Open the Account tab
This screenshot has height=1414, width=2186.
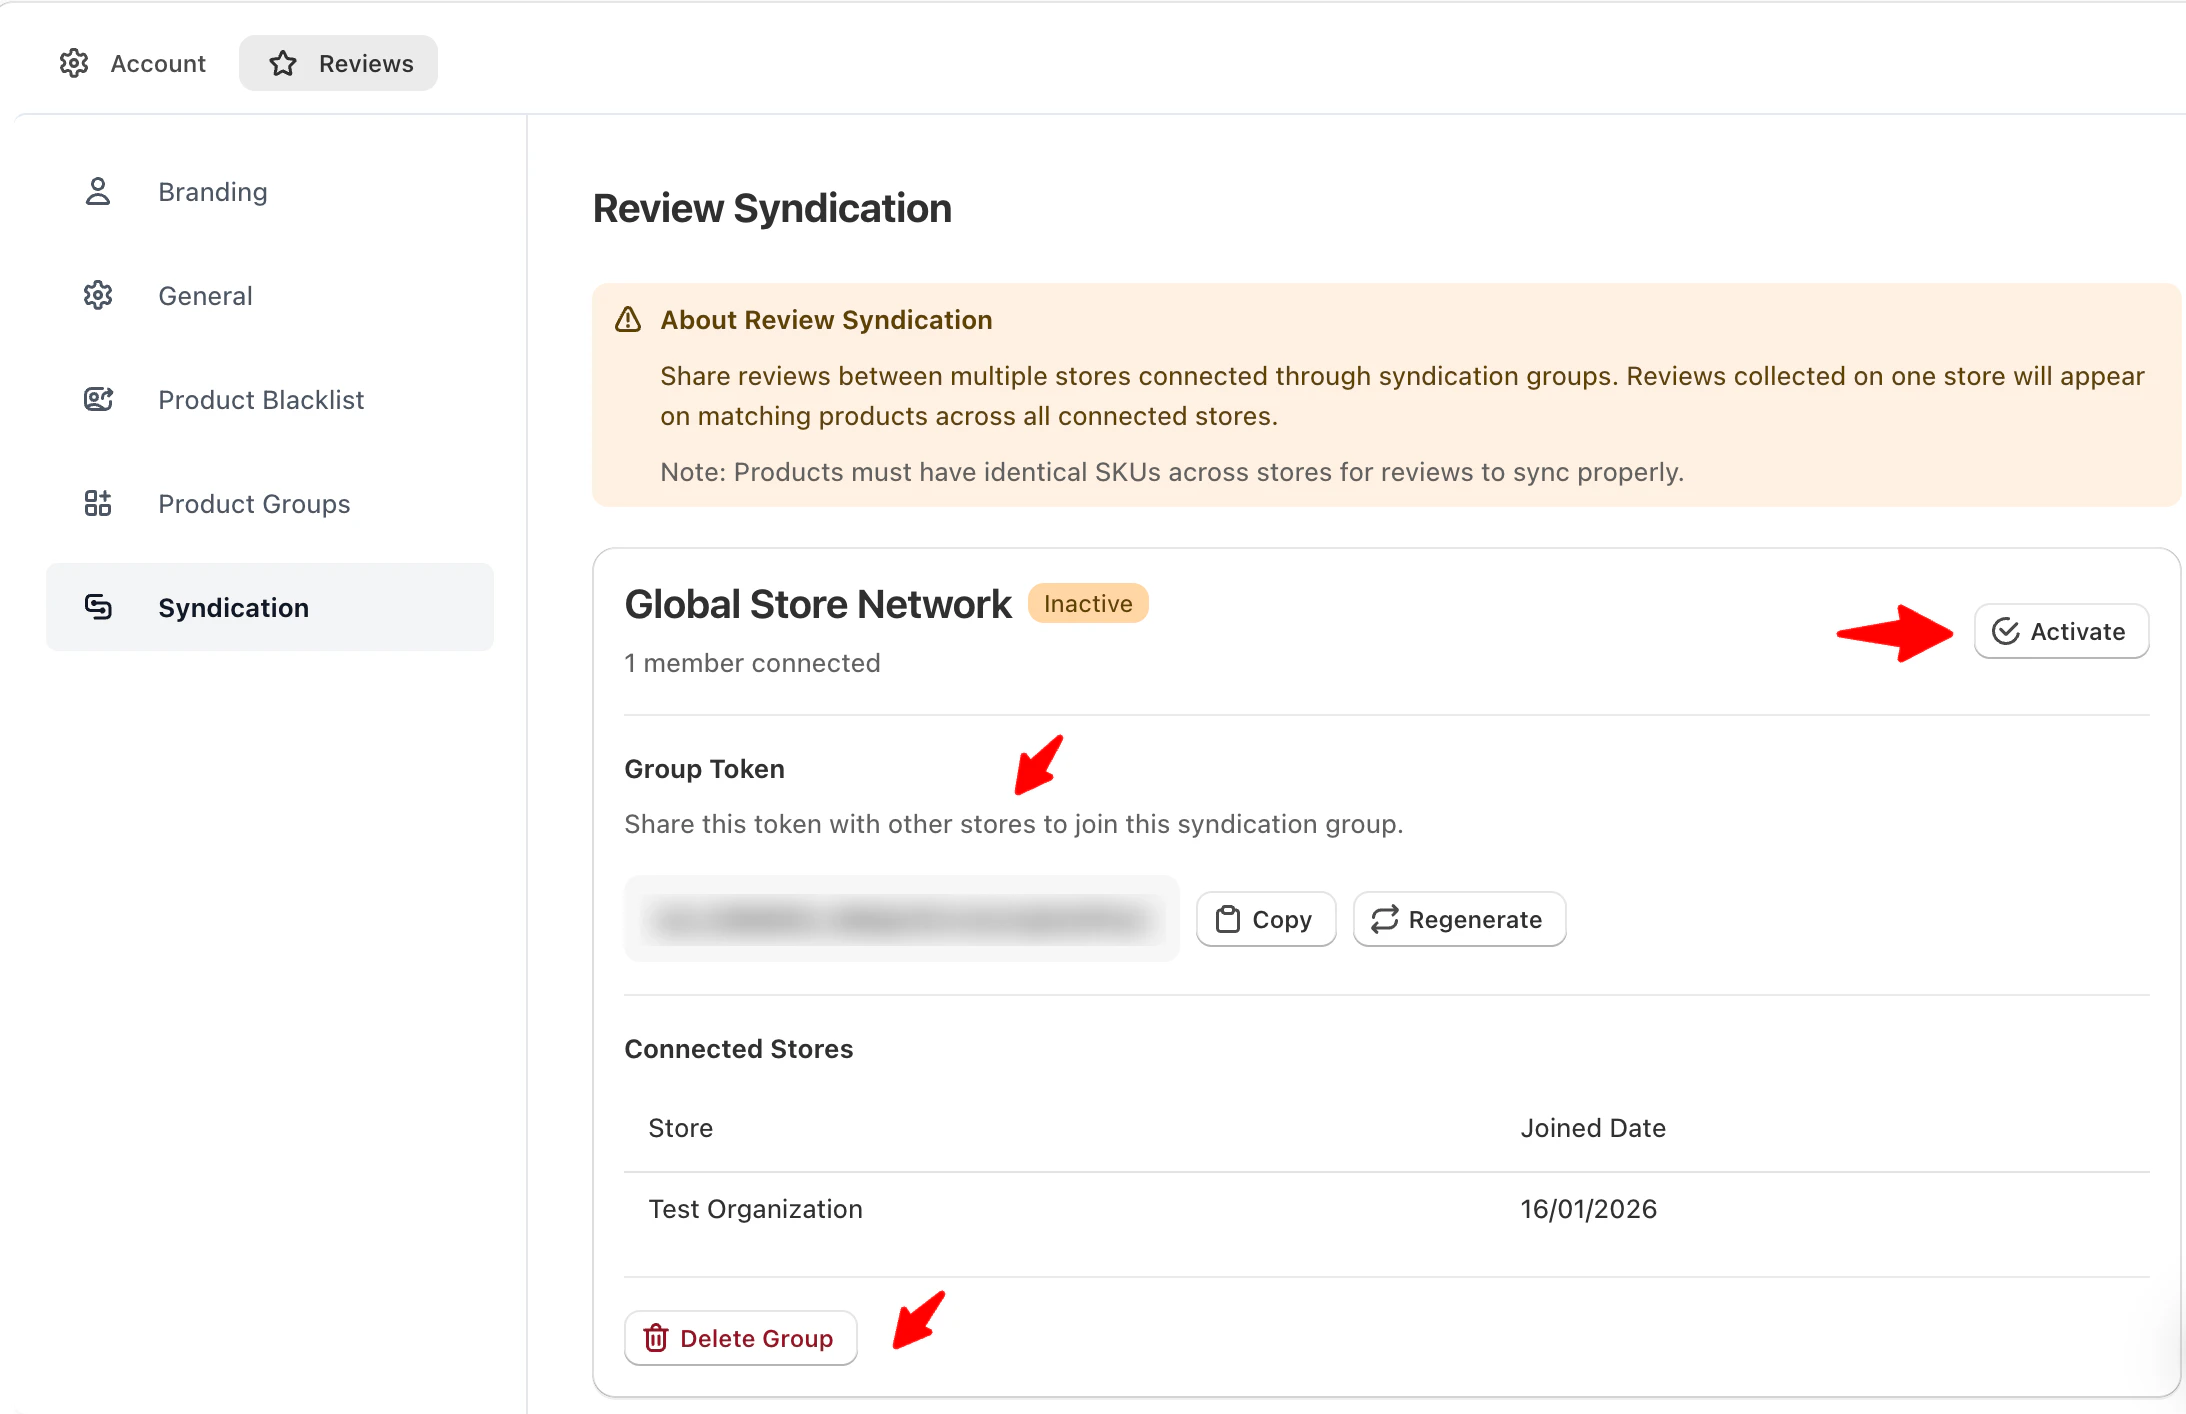pyautogui.click(x=133, y=63)
